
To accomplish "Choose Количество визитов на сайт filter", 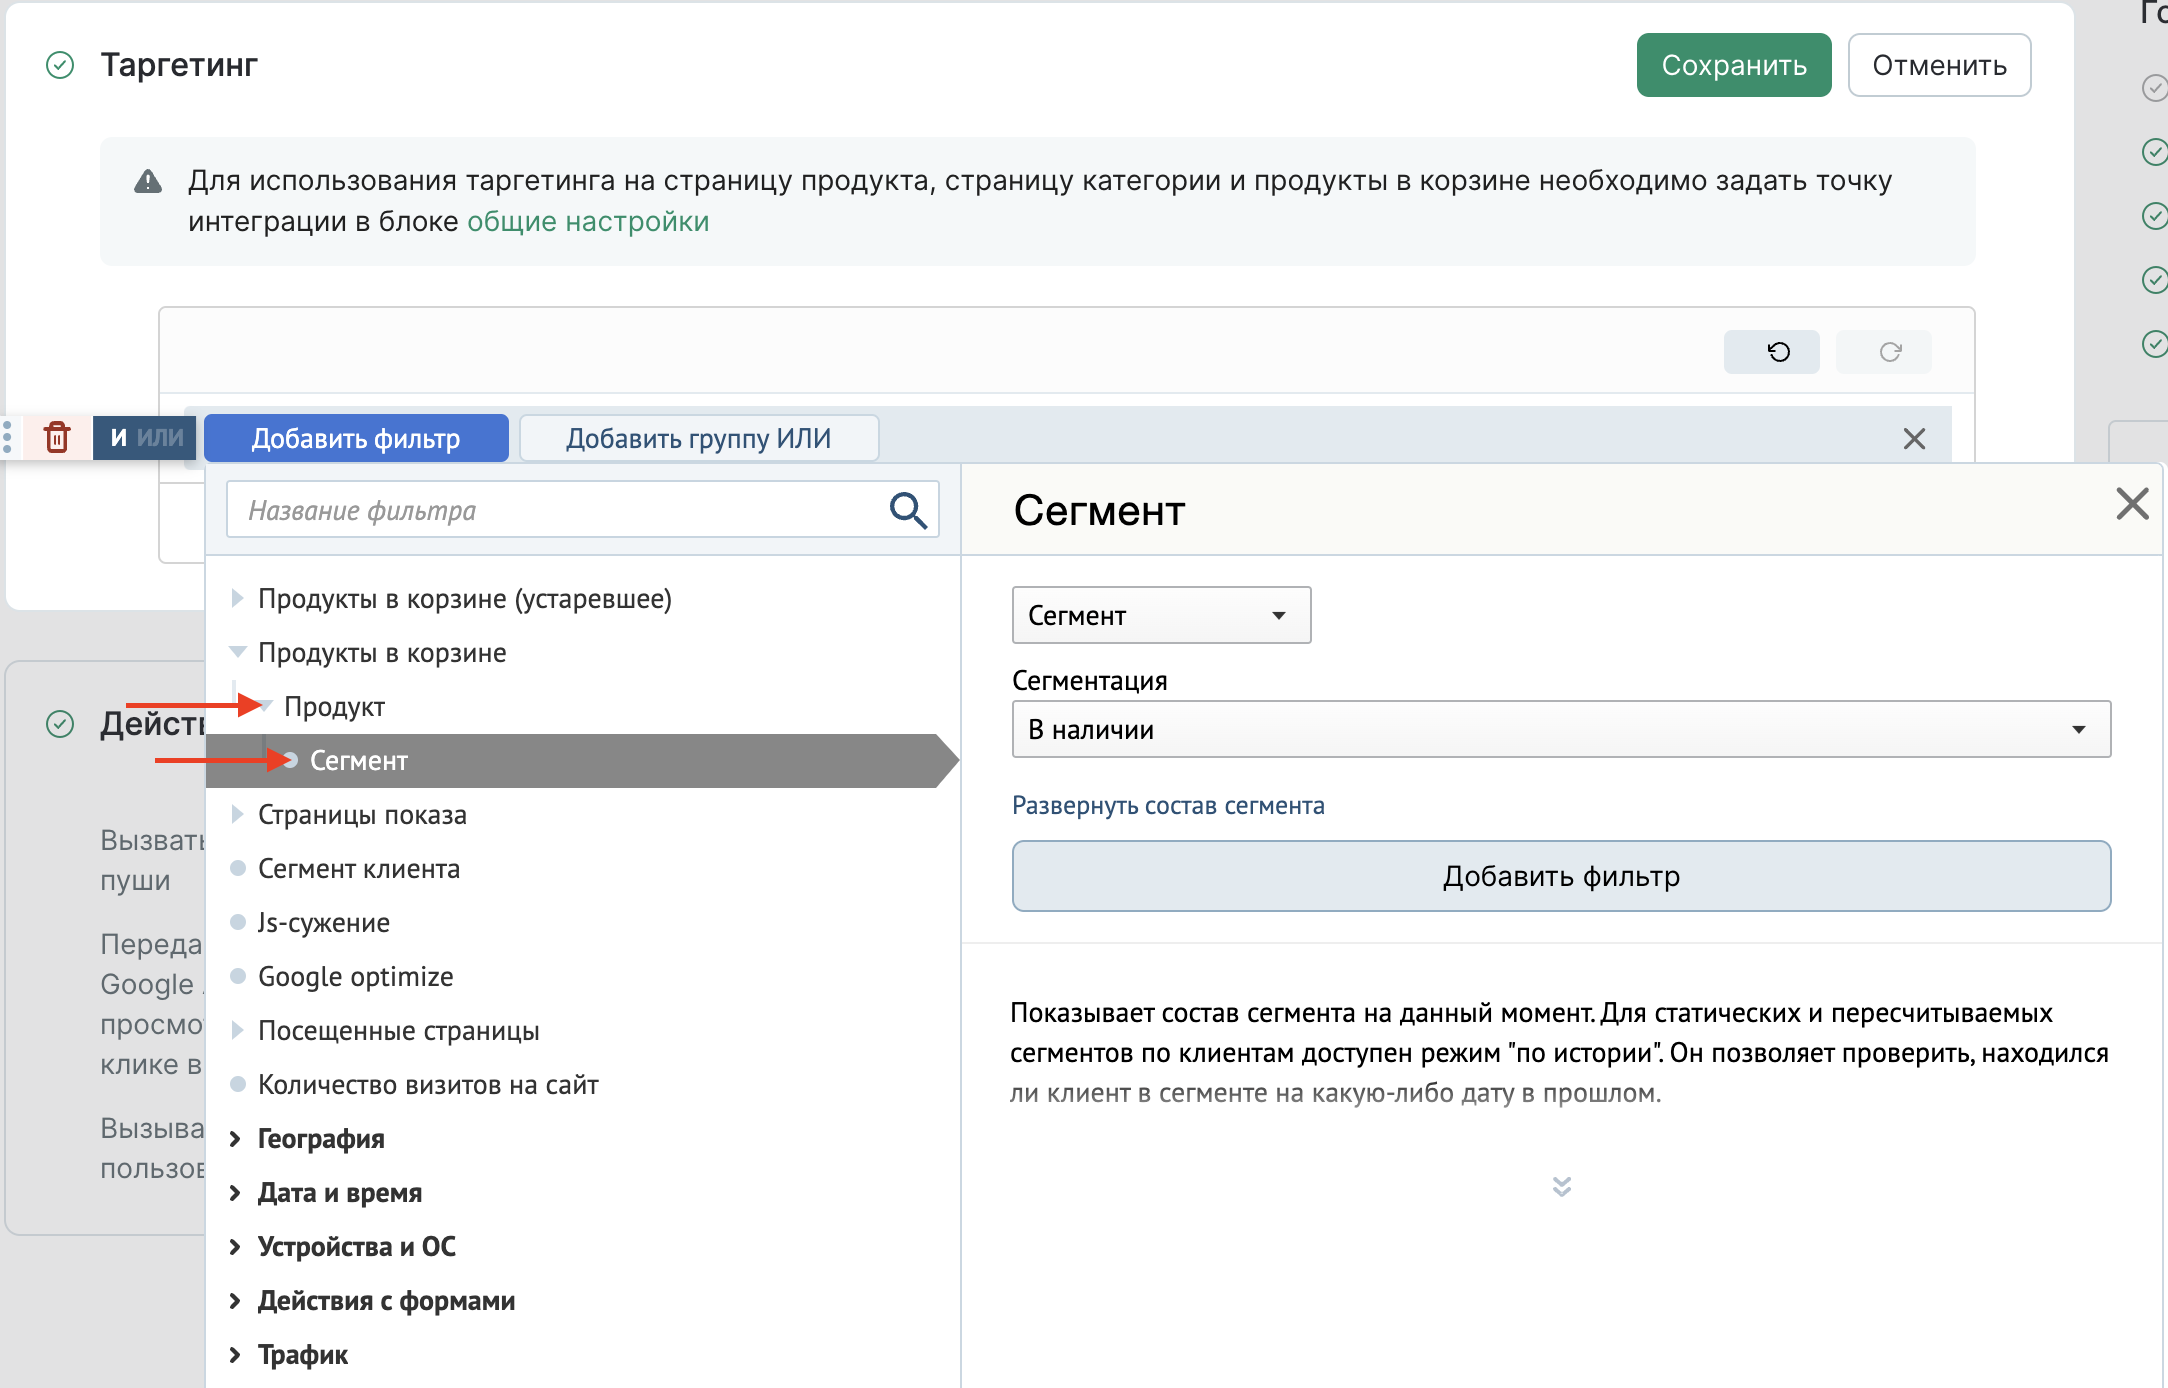I will [x=428, y=1084].
